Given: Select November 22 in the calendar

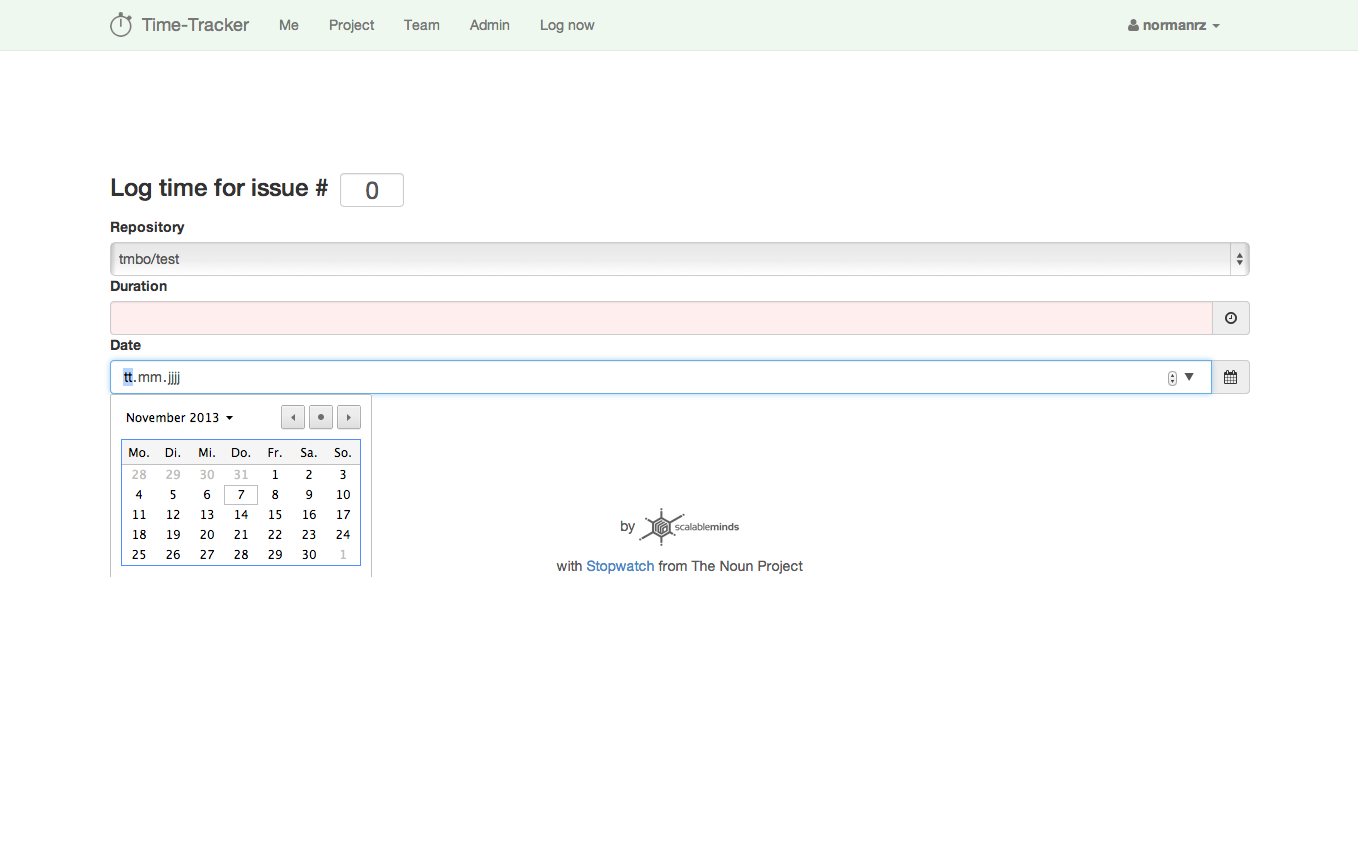Looking at the screenshot, I should coord(275,535).
